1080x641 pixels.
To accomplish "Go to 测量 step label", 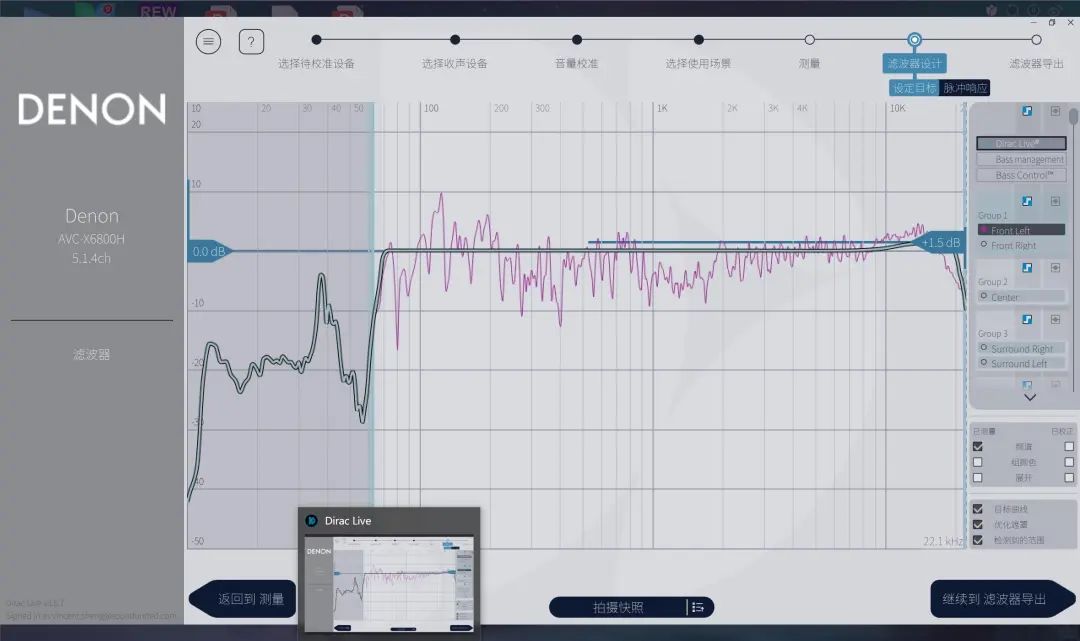I will click(x=809, y=63).
